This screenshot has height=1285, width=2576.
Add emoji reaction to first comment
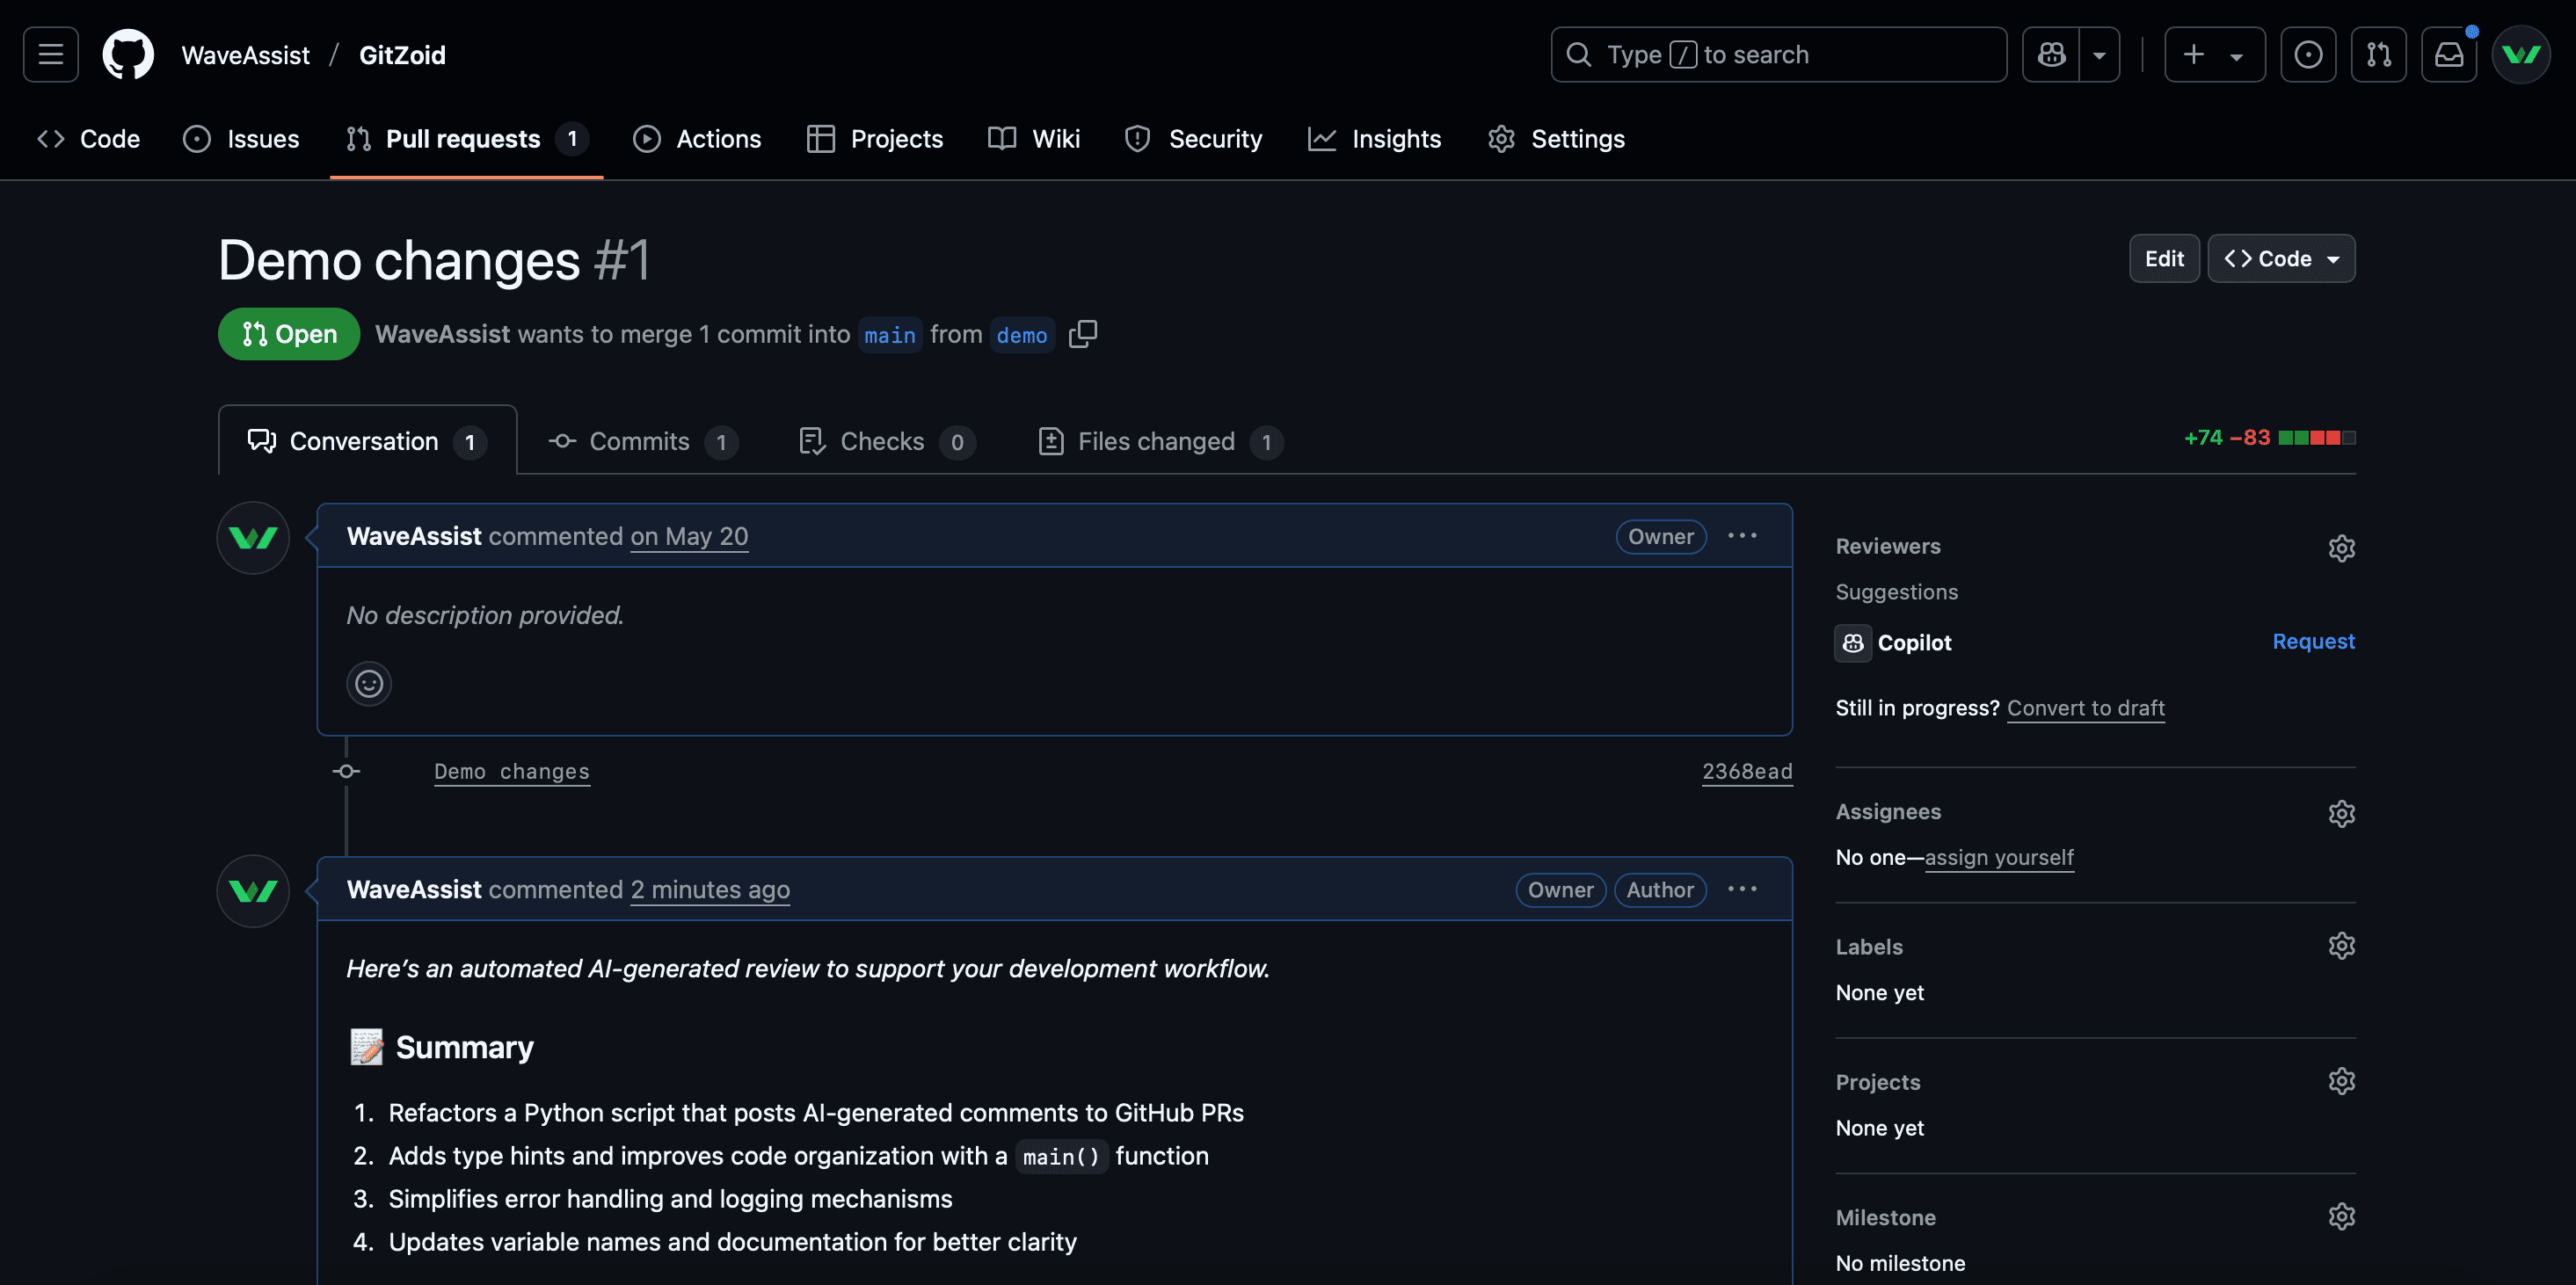369,684
